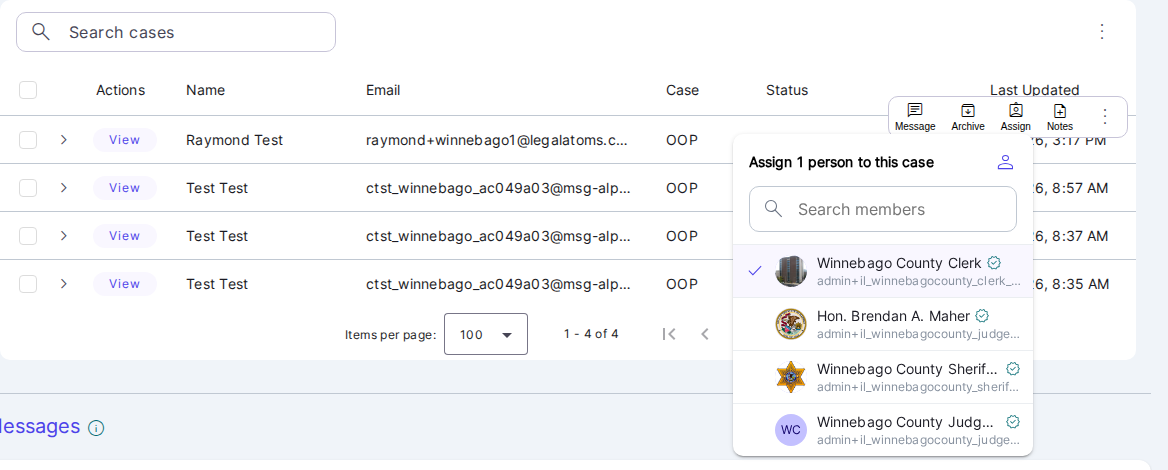
Task: Open the table options three-dot menu
Action: click(x=1102, y=31)
